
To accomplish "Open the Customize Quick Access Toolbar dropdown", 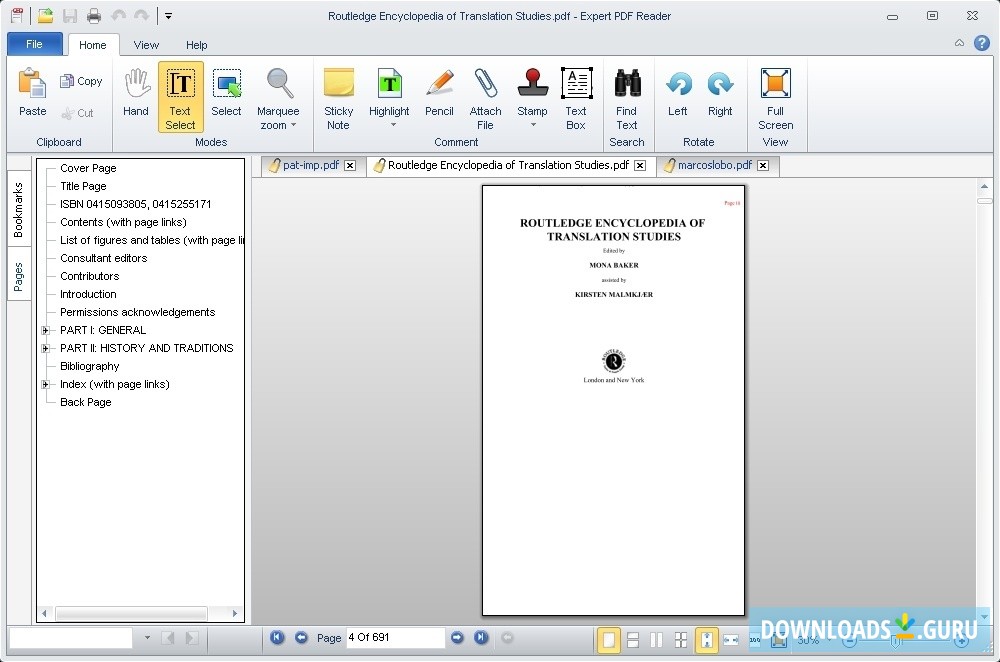I will (168, 16).
